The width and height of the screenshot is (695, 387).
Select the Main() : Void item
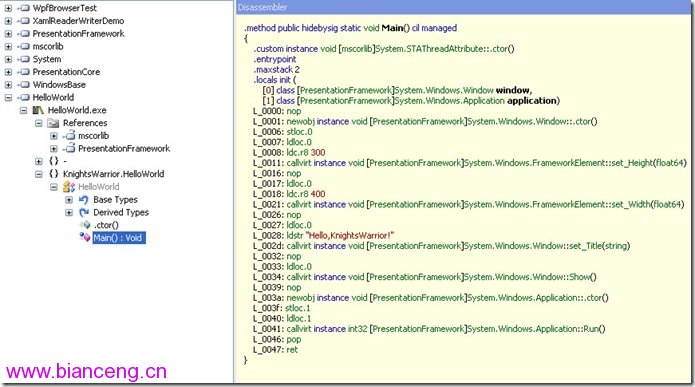click(119, 238)
